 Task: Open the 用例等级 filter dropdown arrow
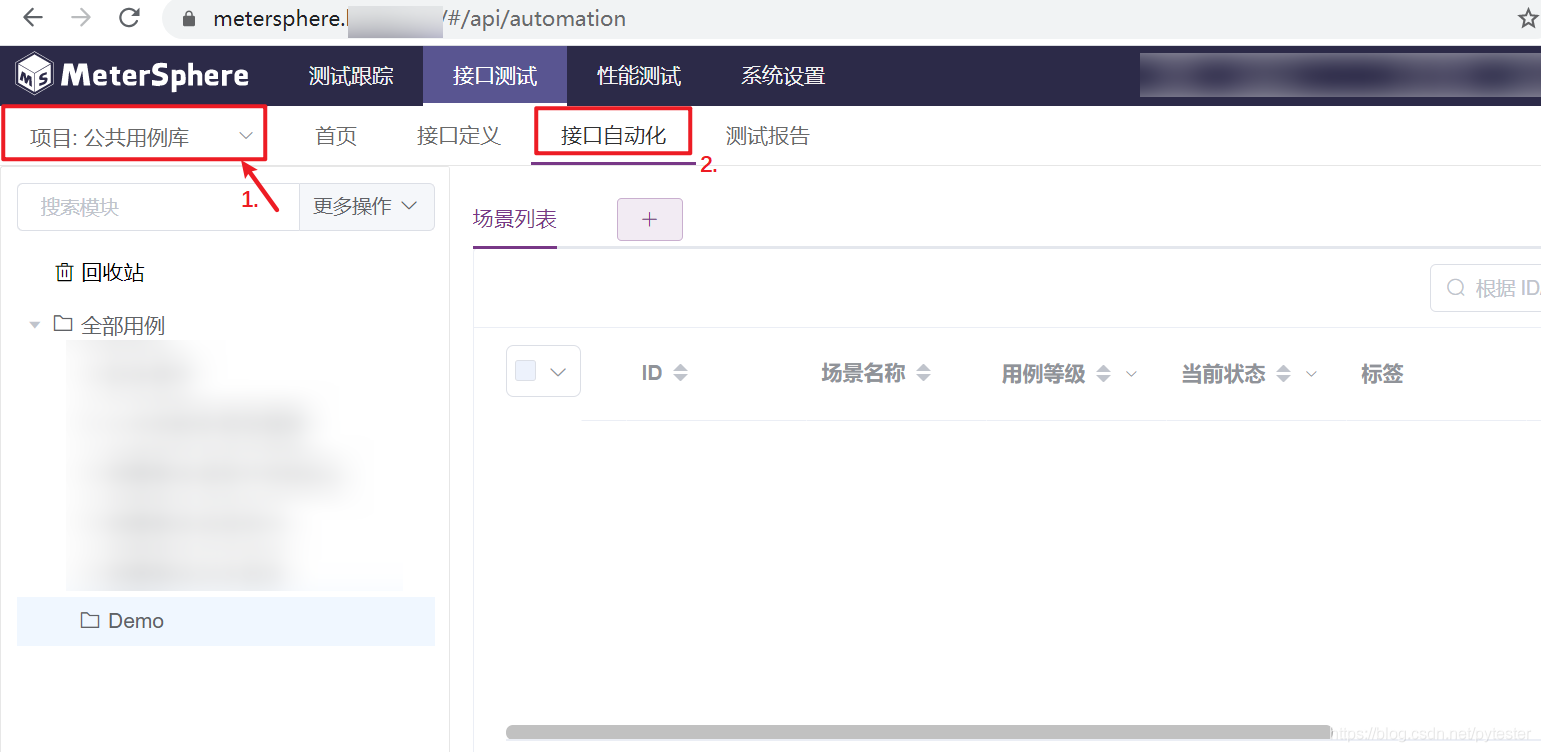pos(1131,374)
